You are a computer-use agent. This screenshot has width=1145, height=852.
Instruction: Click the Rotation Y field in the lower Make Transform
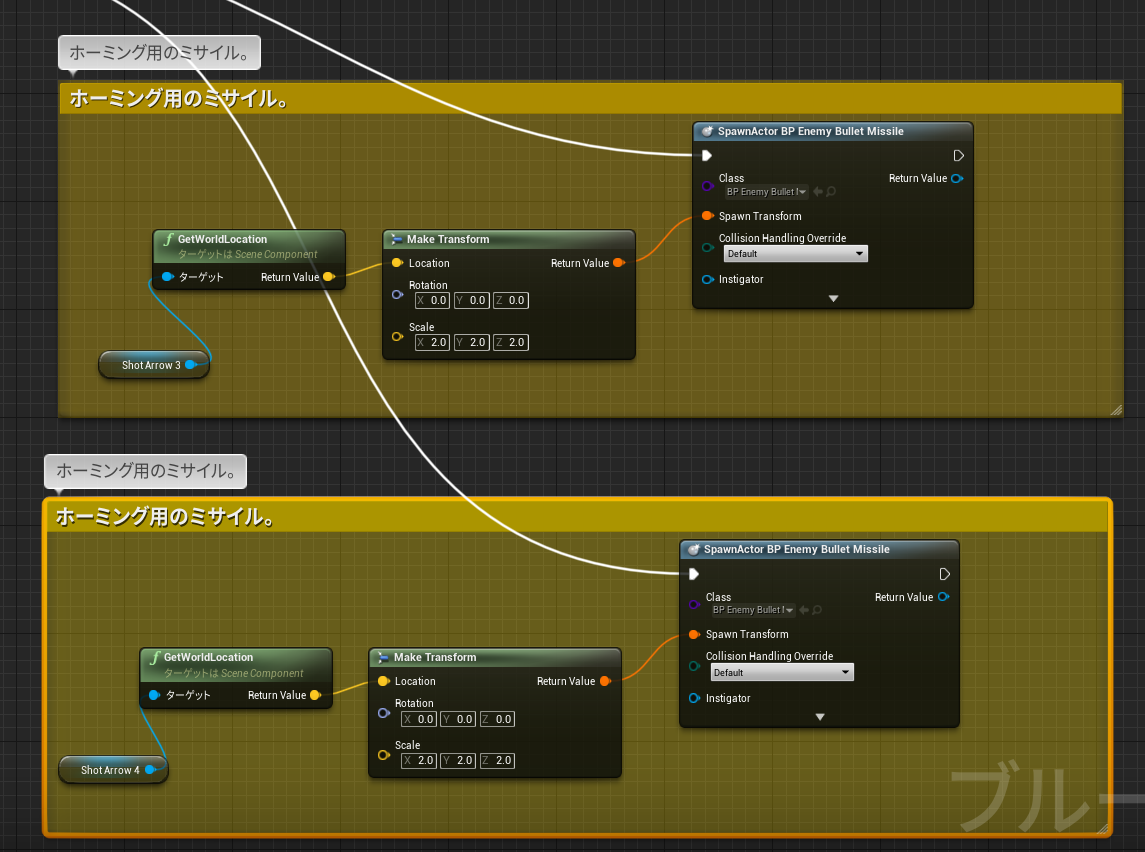(458, 719)
